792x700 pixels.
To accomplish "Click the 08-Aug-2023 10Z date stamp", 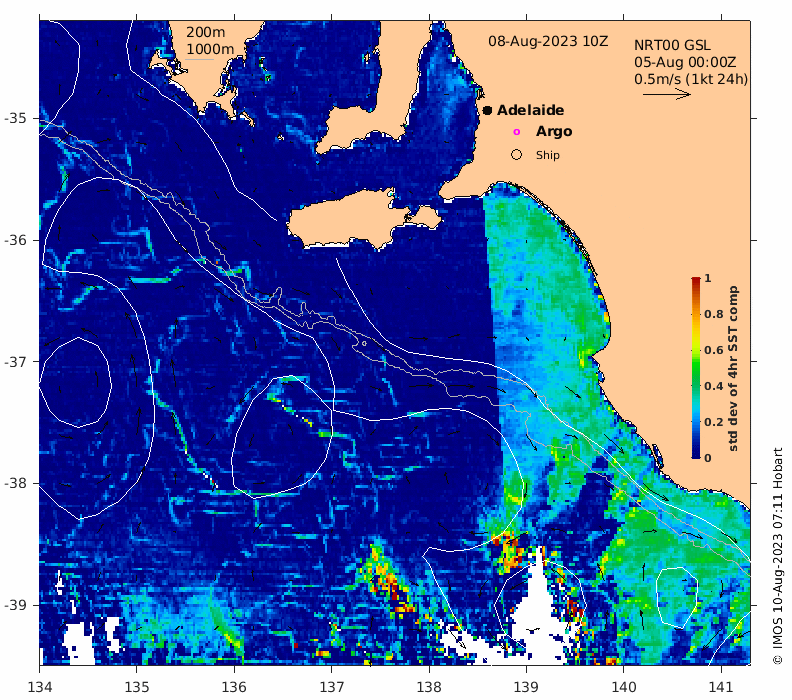I will coord(548,41).
